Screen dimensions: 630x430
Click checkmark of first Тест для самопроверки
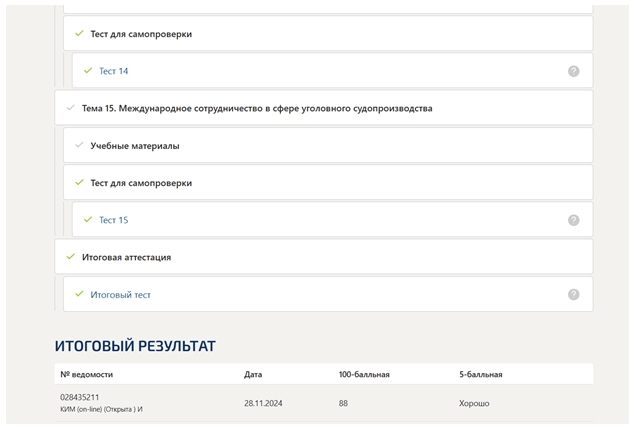(x=79, y=33)
